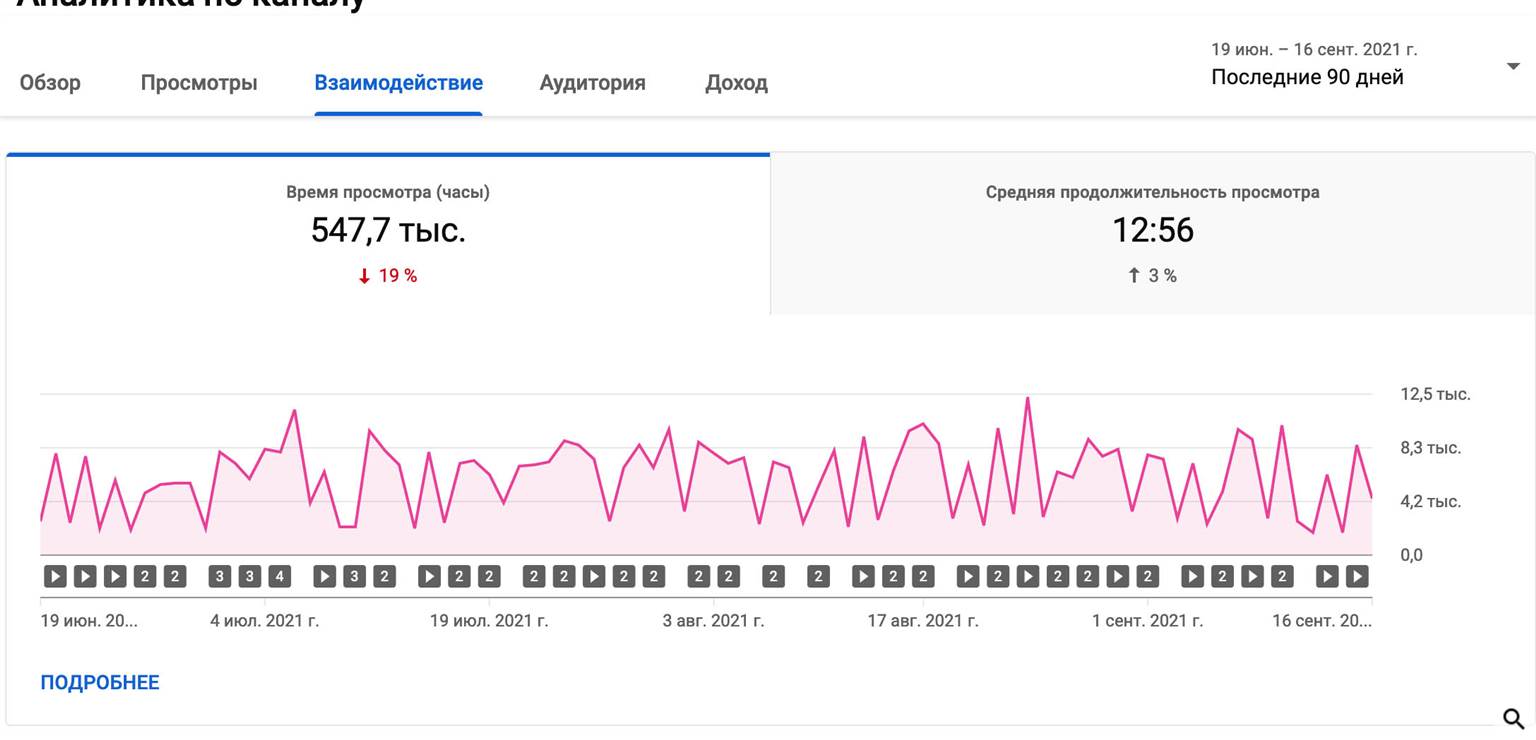Select the Средняя продолжительность просмотра card
Screen dimensions: 1536x740
tap(1152, 235)
